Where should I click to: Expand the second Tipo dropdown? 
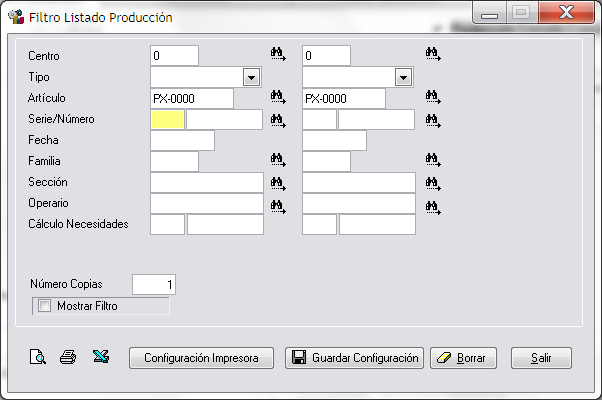tap(403, 77)
